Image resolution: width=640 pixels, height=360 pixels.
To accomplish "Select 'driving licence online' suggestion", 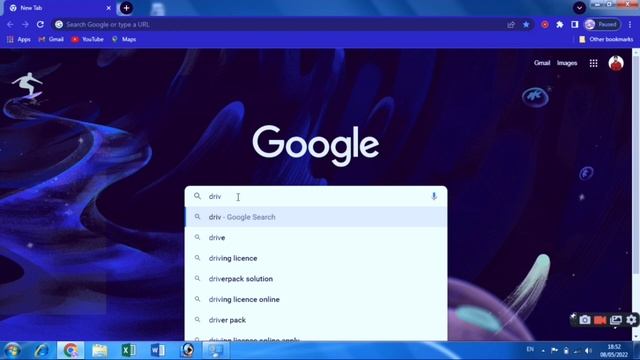I will pyautogui.click(x=316, y=299).
